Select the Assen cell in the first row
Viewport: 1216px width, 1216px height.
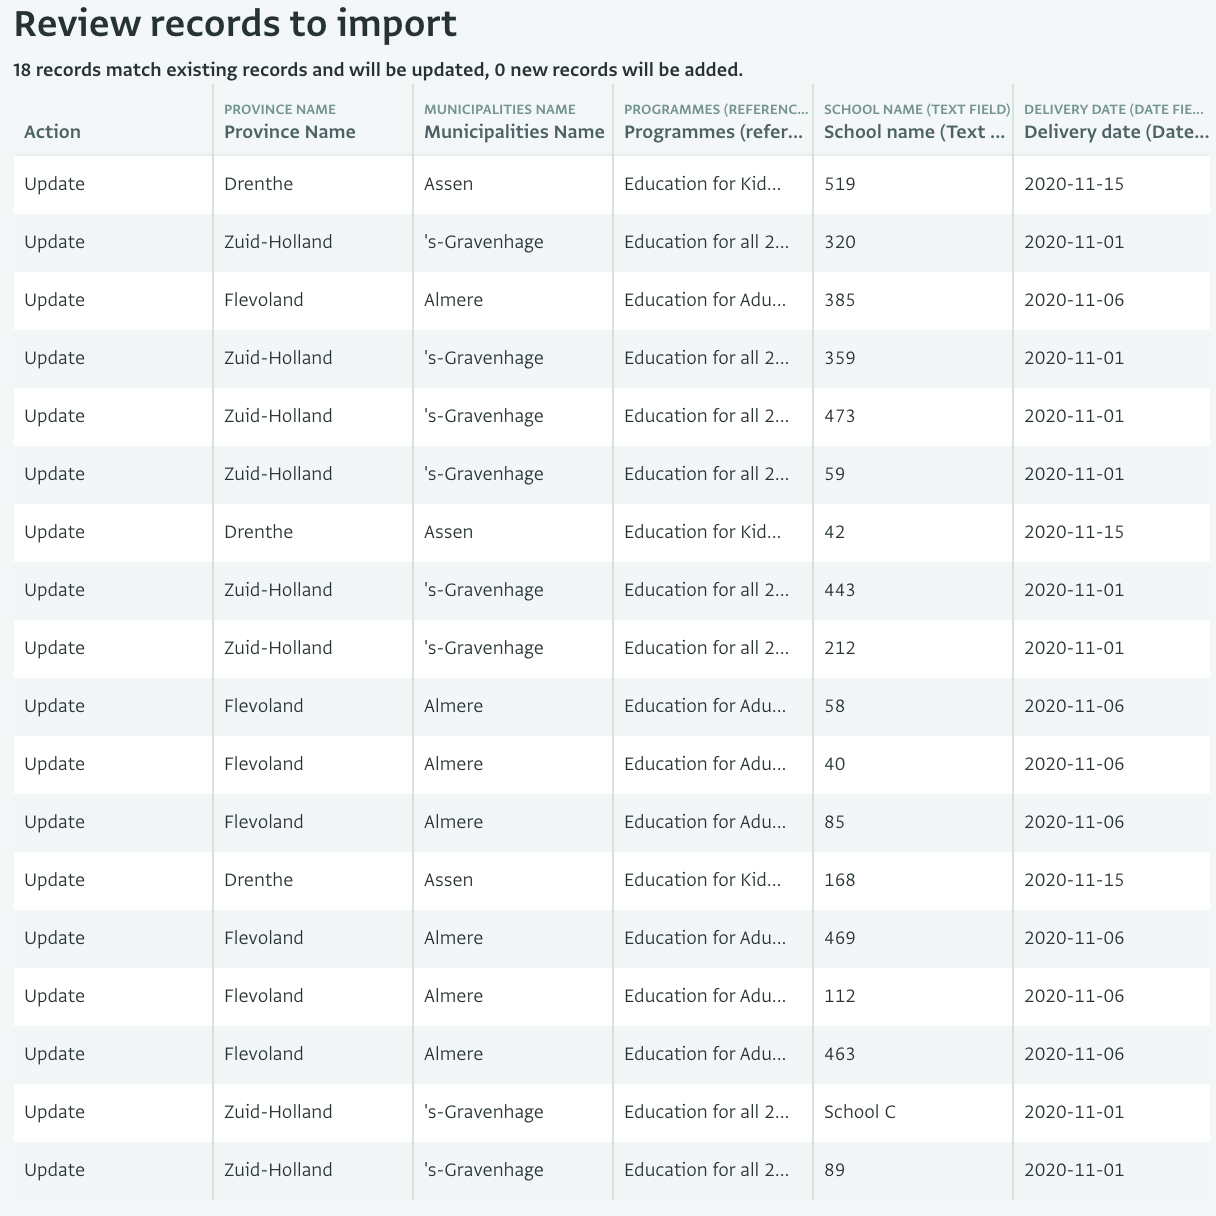(x=448, y=184)
